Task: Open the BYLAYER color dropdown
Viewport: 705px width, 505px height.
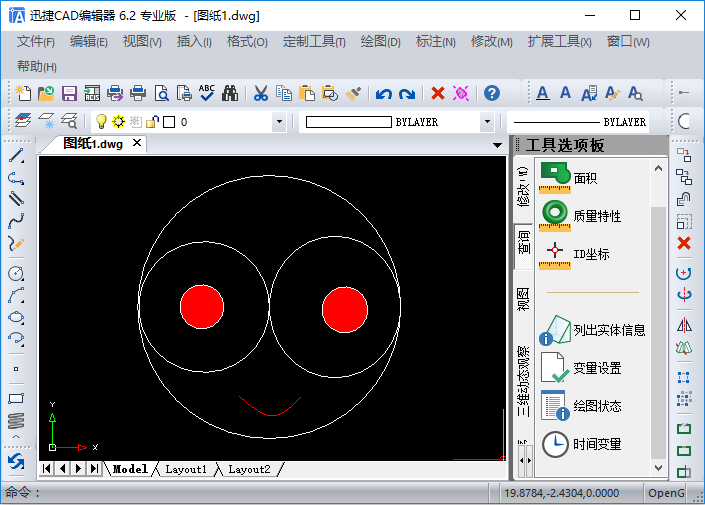Action: [x=487, y=121]
